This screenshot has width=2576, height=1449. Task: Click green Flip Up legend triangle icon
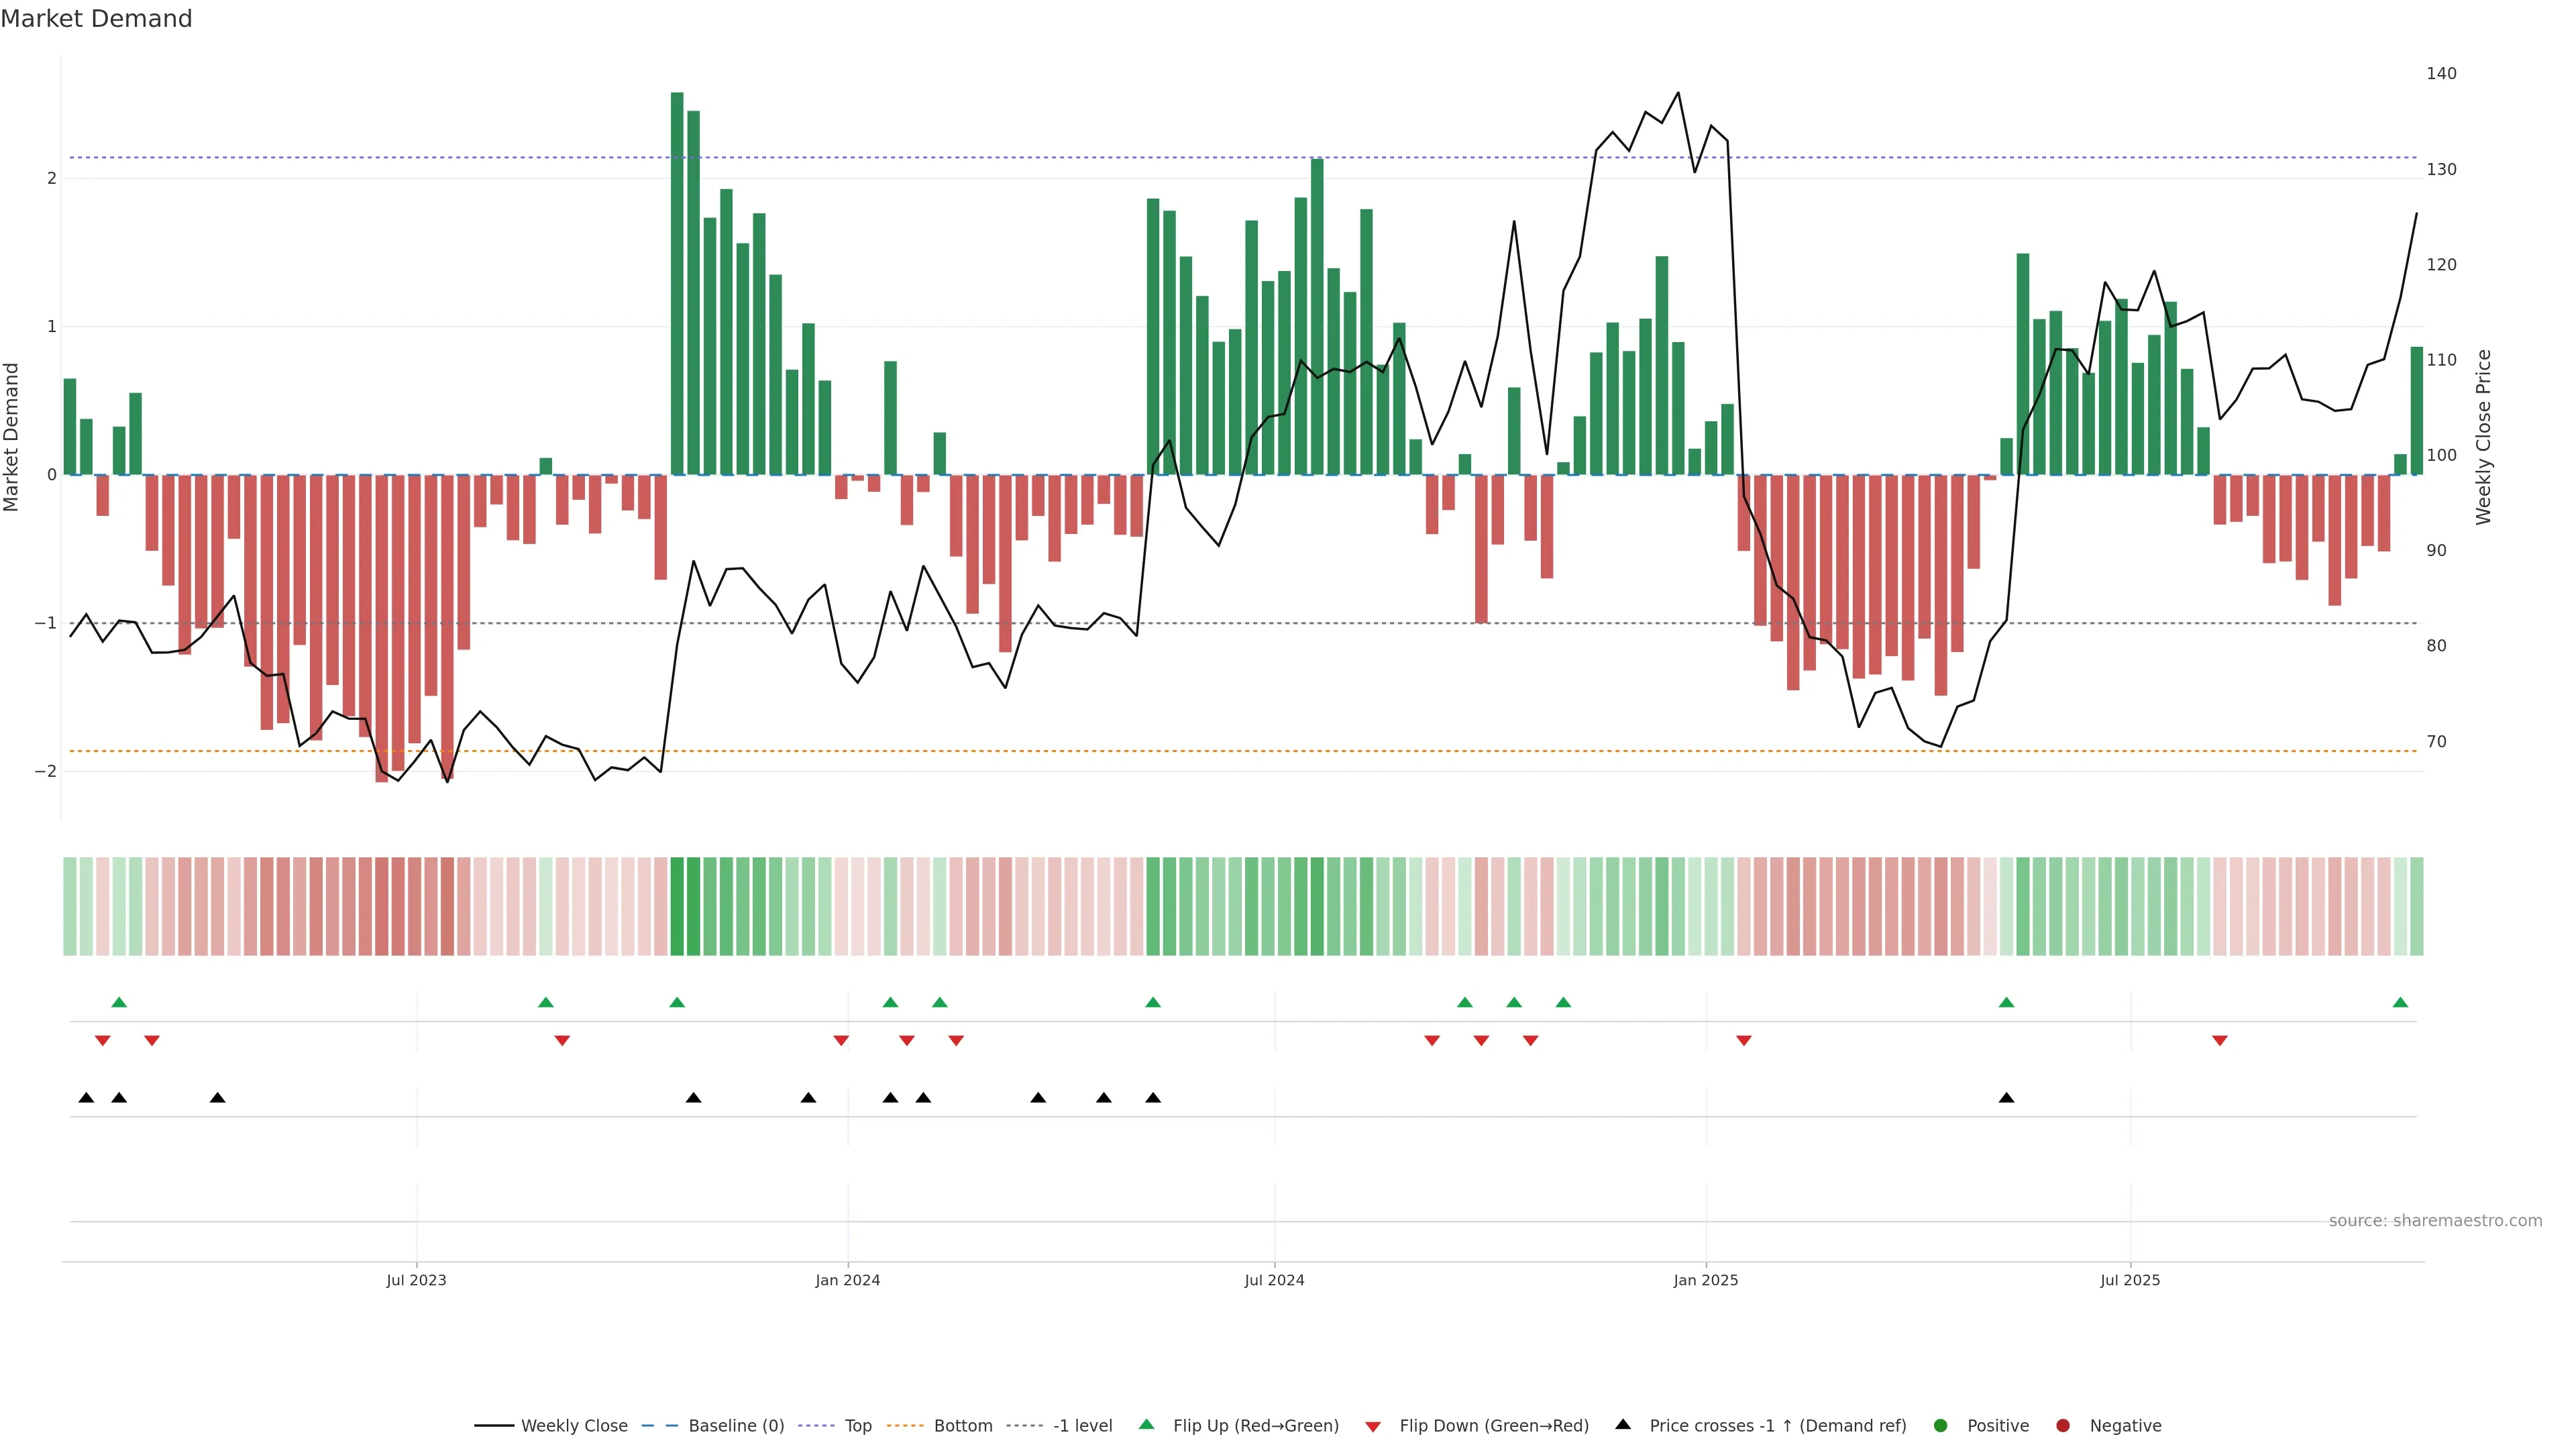point(1147,1425)
